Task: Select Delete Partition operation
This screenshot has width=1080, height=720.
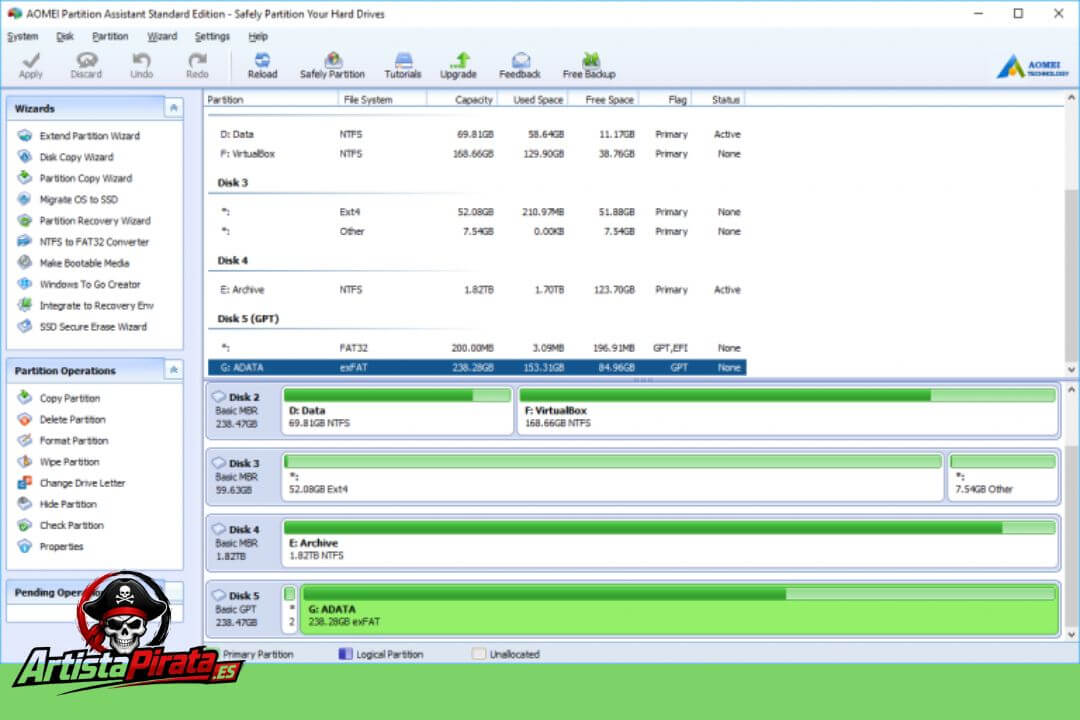Action: (x=61, y=420)
